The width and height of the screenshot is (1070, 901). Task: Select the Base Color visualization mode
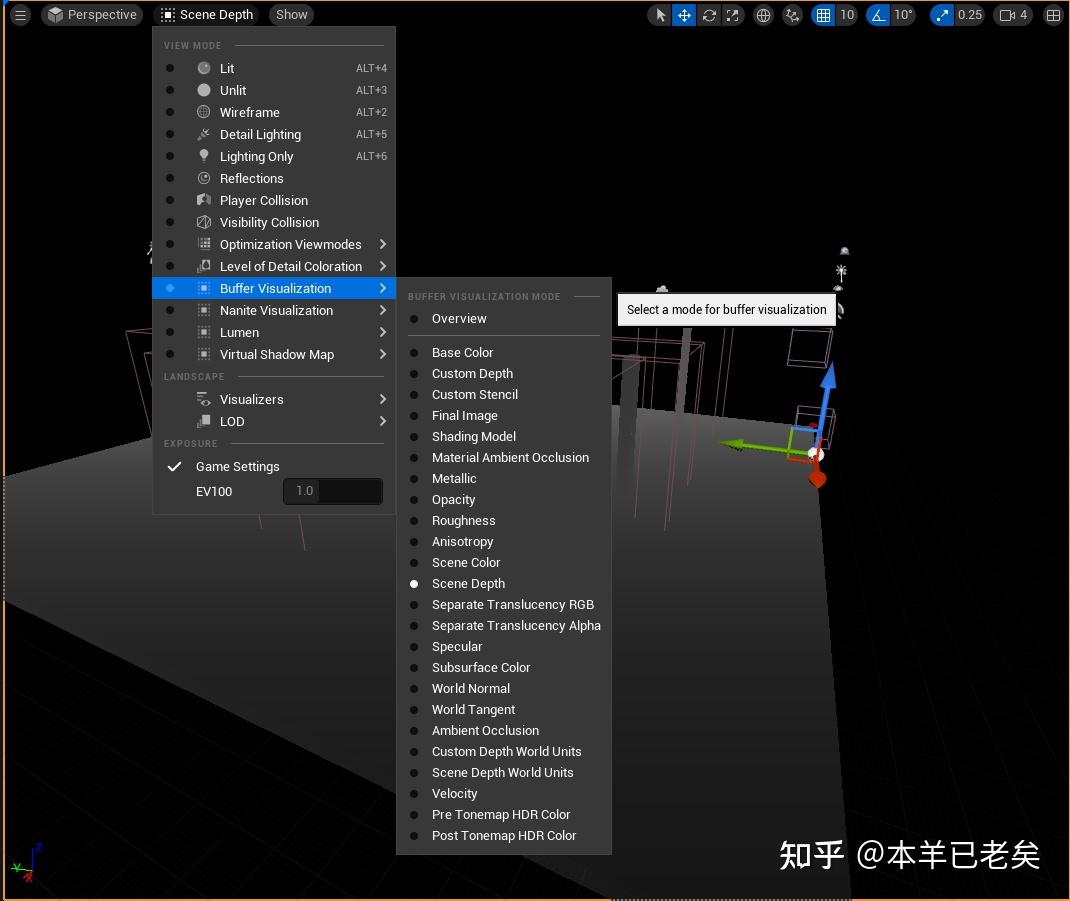pos(462,352)
